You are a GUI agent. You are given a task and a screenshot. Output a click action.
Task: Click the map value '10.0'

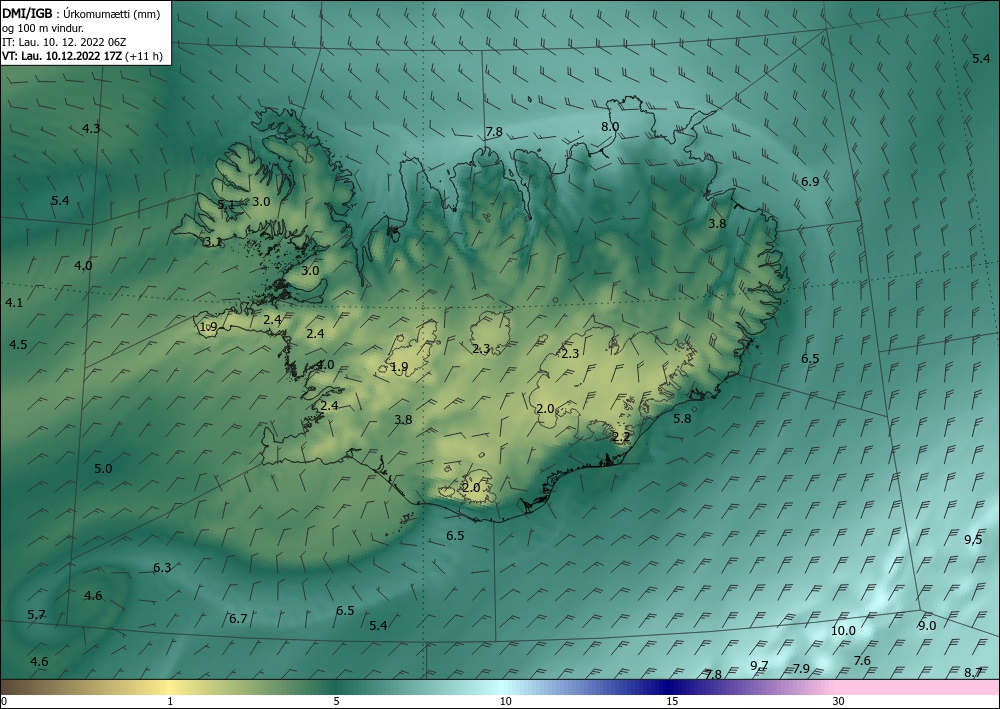pos(843,631)
